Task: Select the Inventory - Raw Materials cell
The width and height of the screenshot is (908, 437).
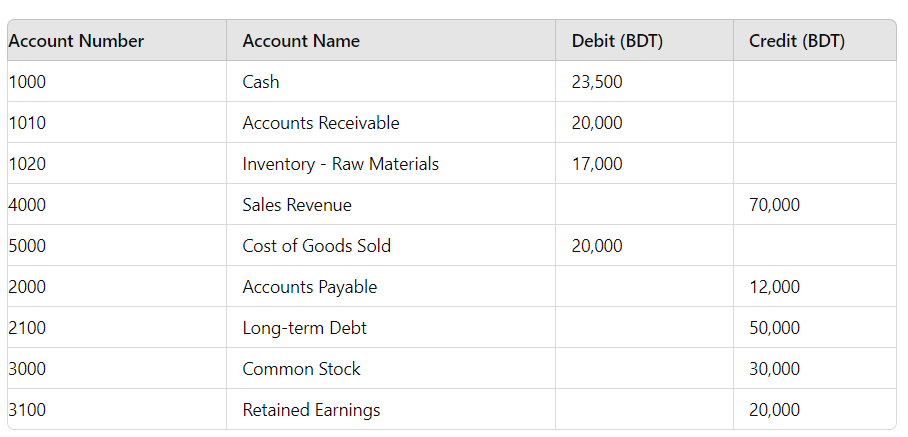Action: 340,164
